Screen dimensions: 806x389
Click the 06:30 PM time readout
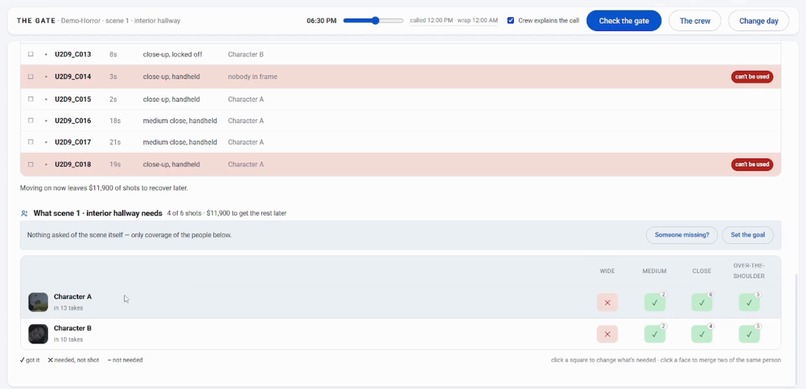tap(321, 21)
